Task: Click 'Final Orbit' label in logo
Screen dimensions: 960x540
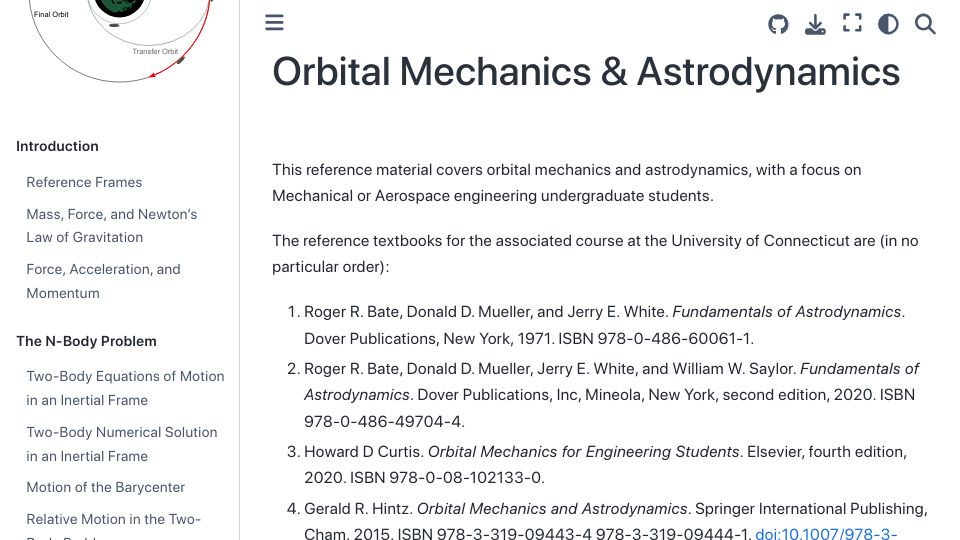Action: click(51, 14)
